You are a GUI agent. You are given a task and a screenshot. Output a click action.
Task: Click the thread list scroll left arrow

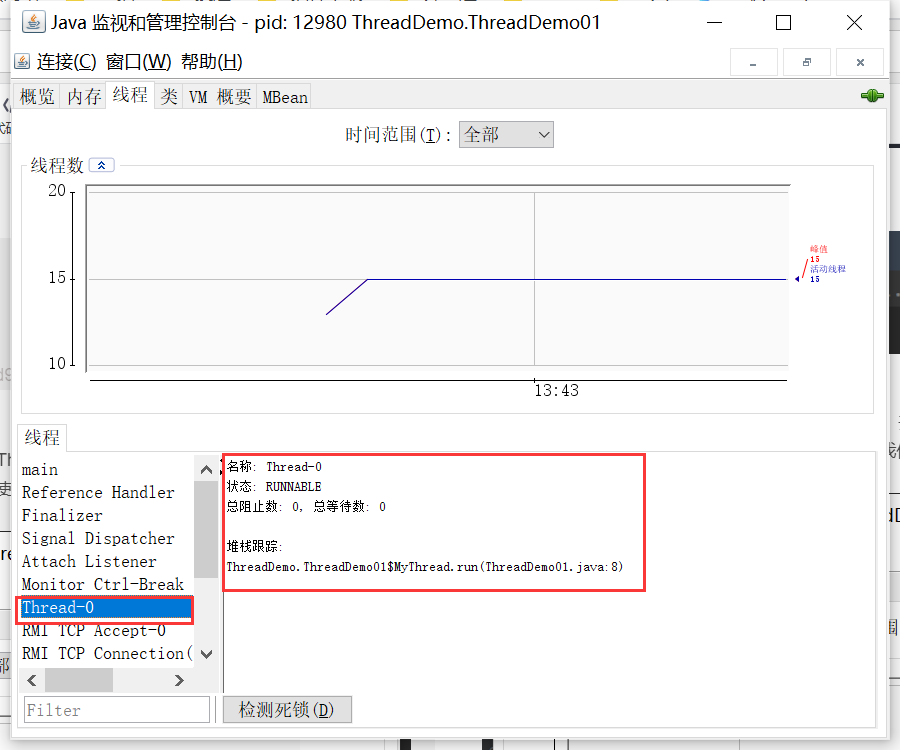coord(32,681)
